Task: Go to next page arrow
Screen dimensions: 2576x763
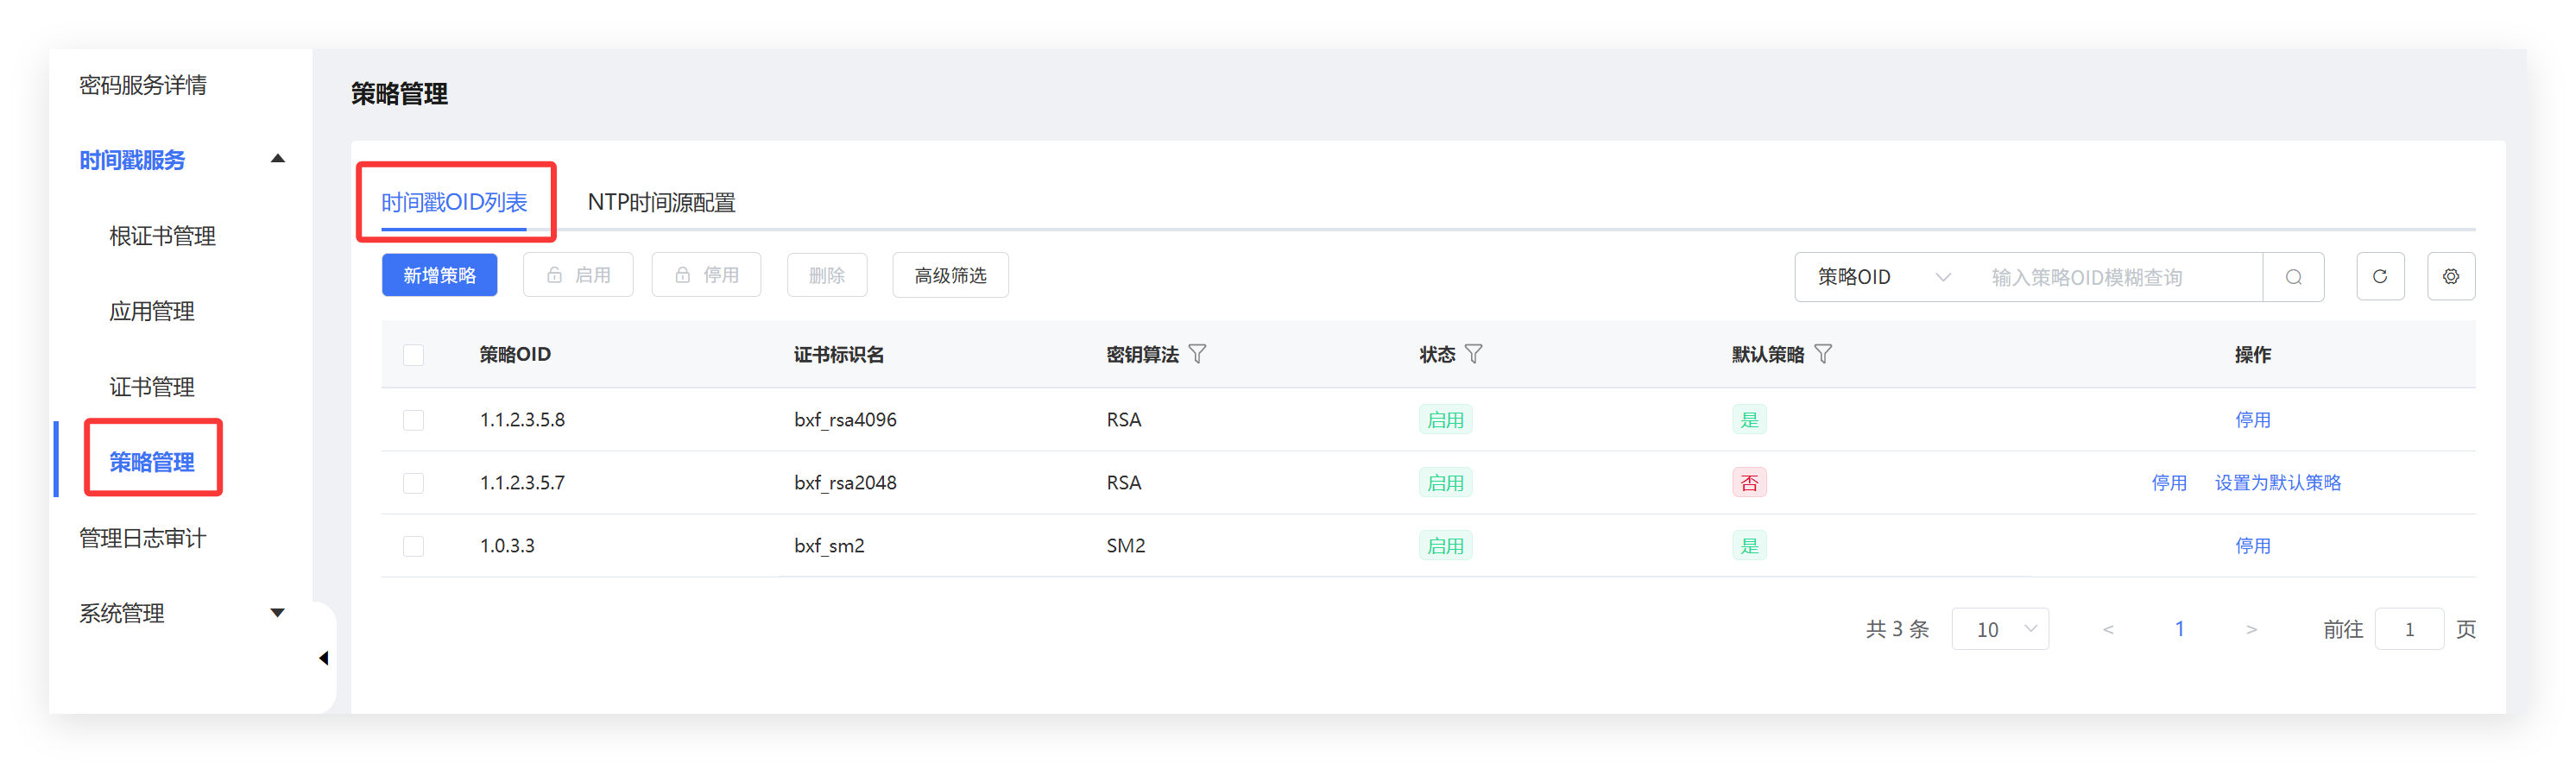Action: [2251, 629]
